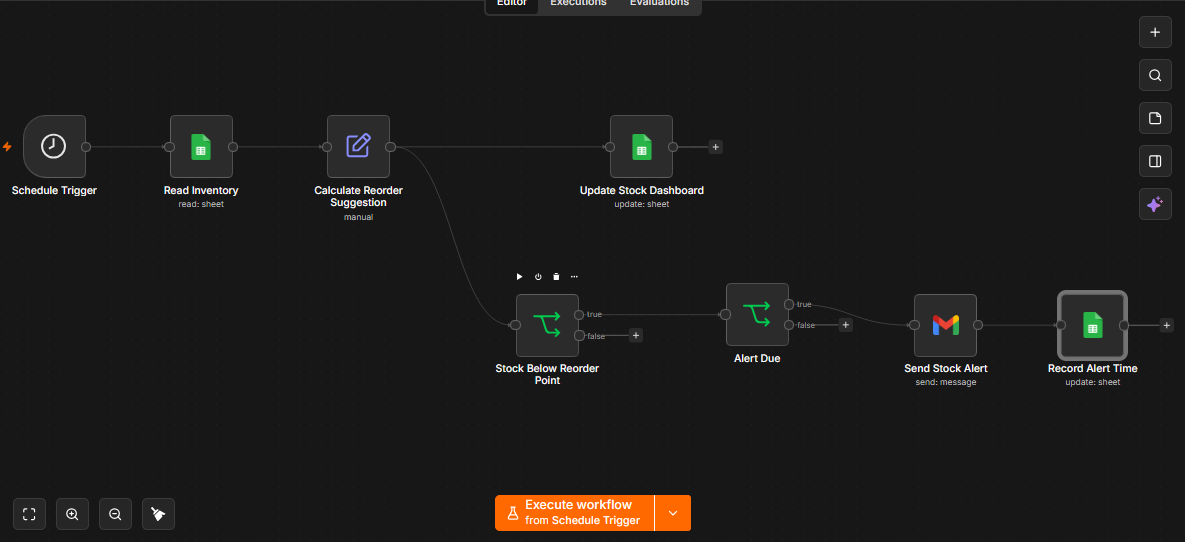Fit workflow to view
1185x542 pixels.
(x=29, y=514)
